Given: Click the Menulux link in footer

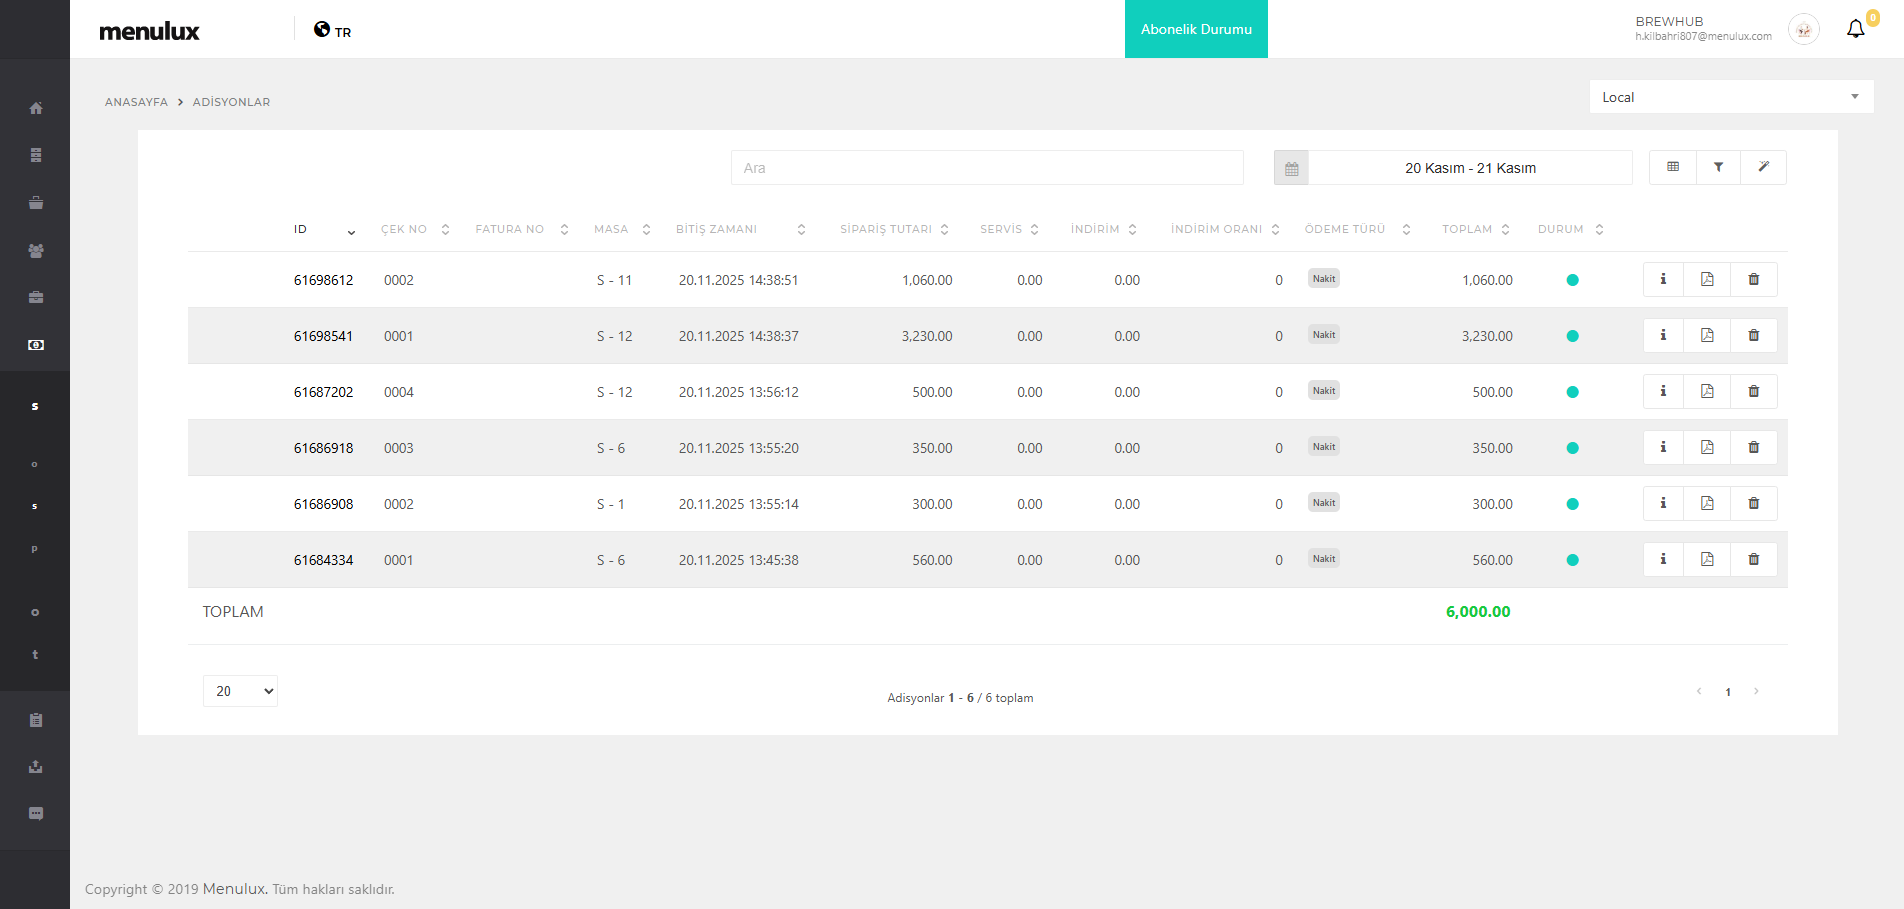Looking at the screenshot, I should 234,889.
